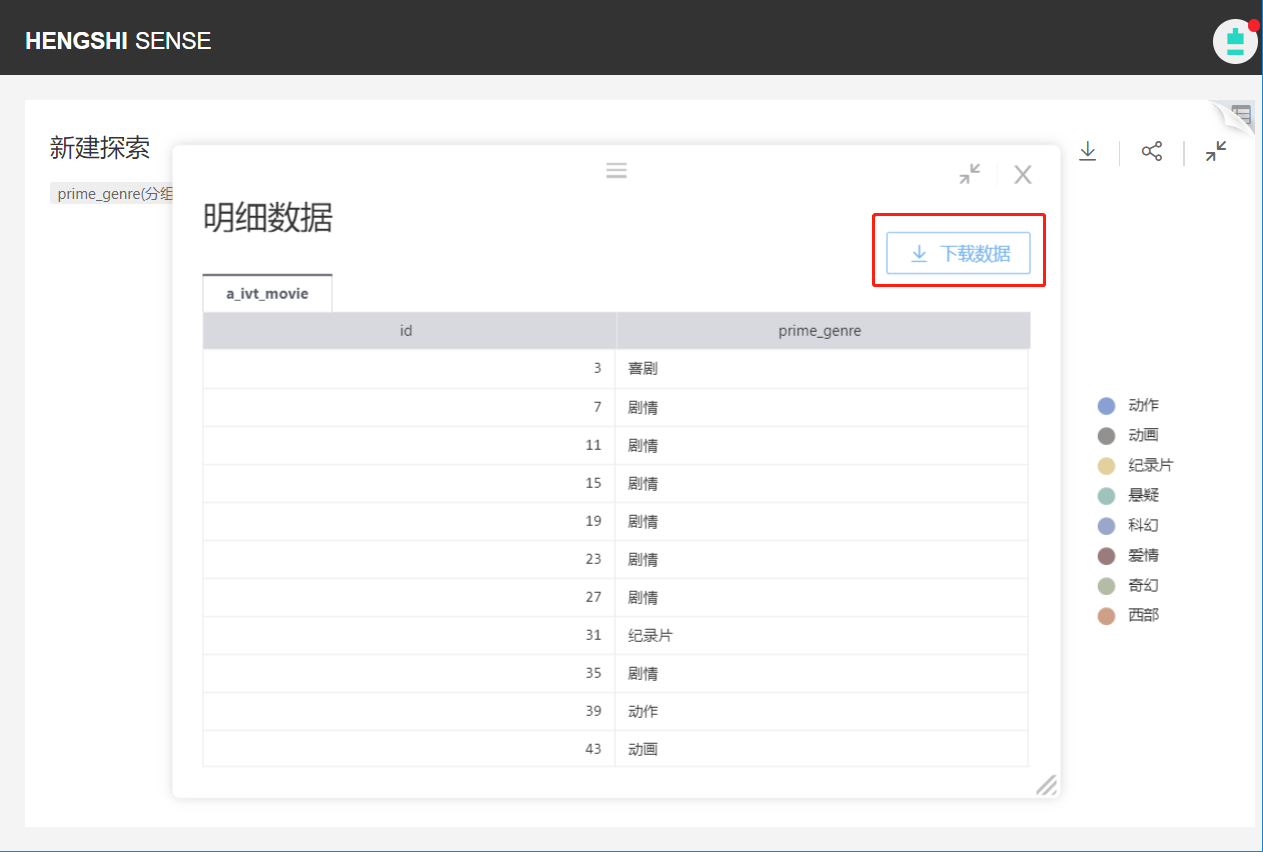Click the 动画 cell in the table
Image resolution: width=1263 pixels, height=852 pixels.
click(x=822, y=749)
